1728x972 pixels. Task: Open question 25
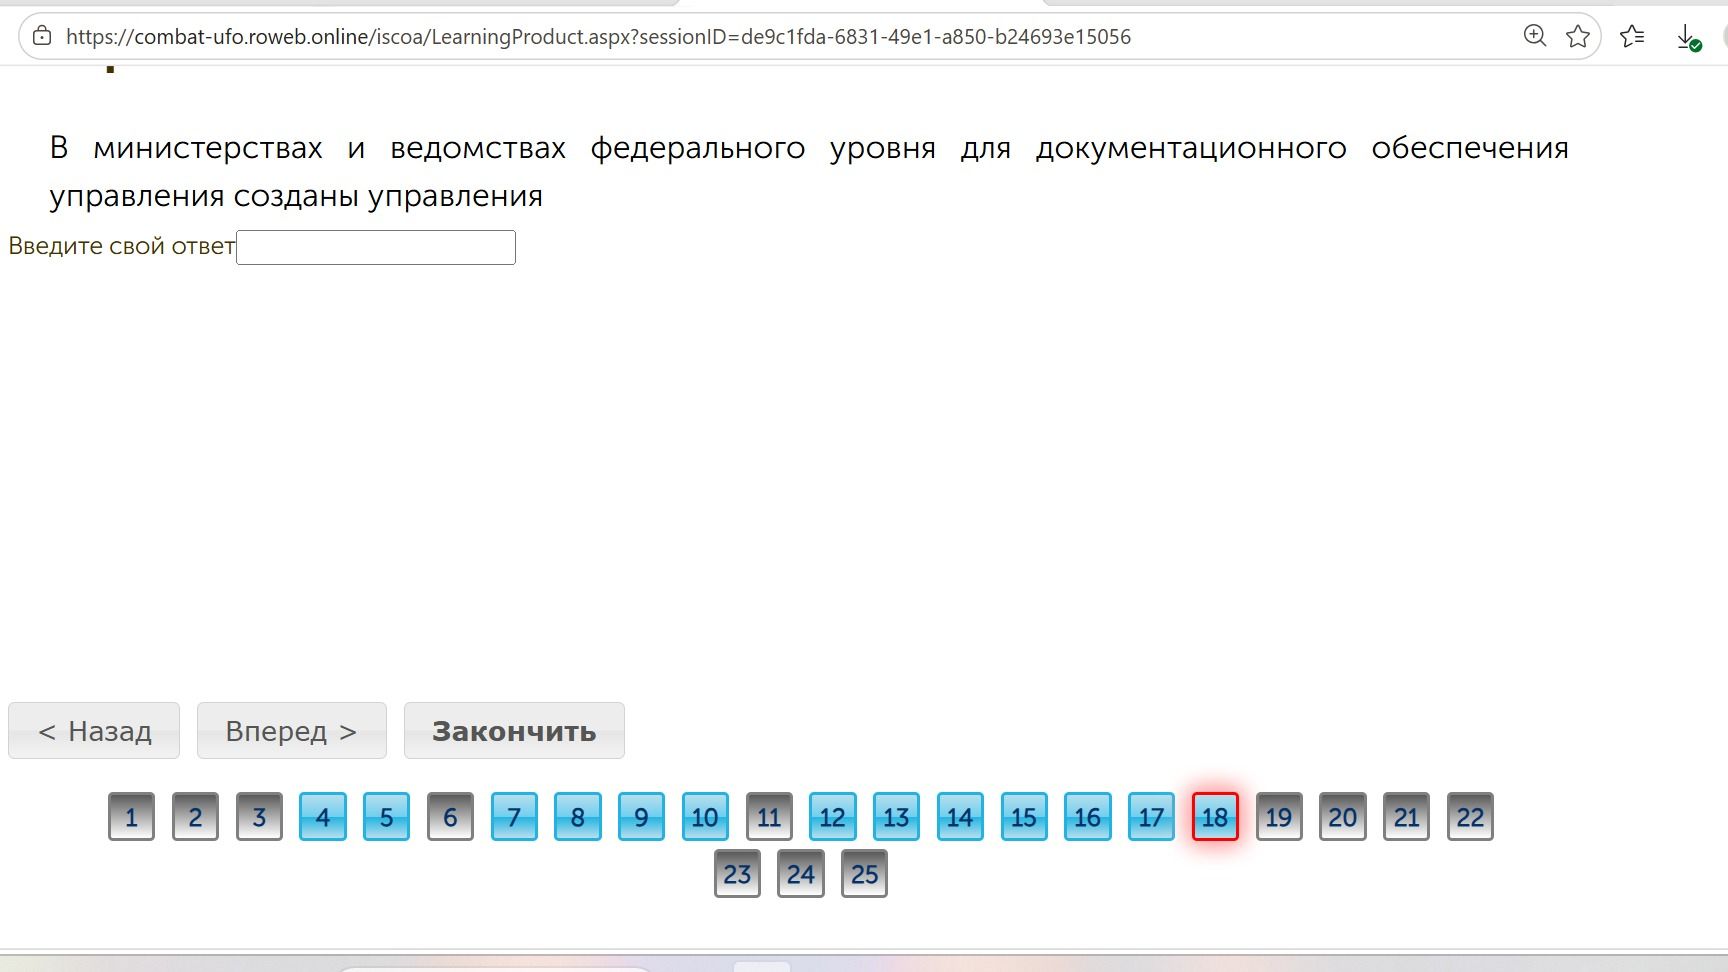point(864,874)
